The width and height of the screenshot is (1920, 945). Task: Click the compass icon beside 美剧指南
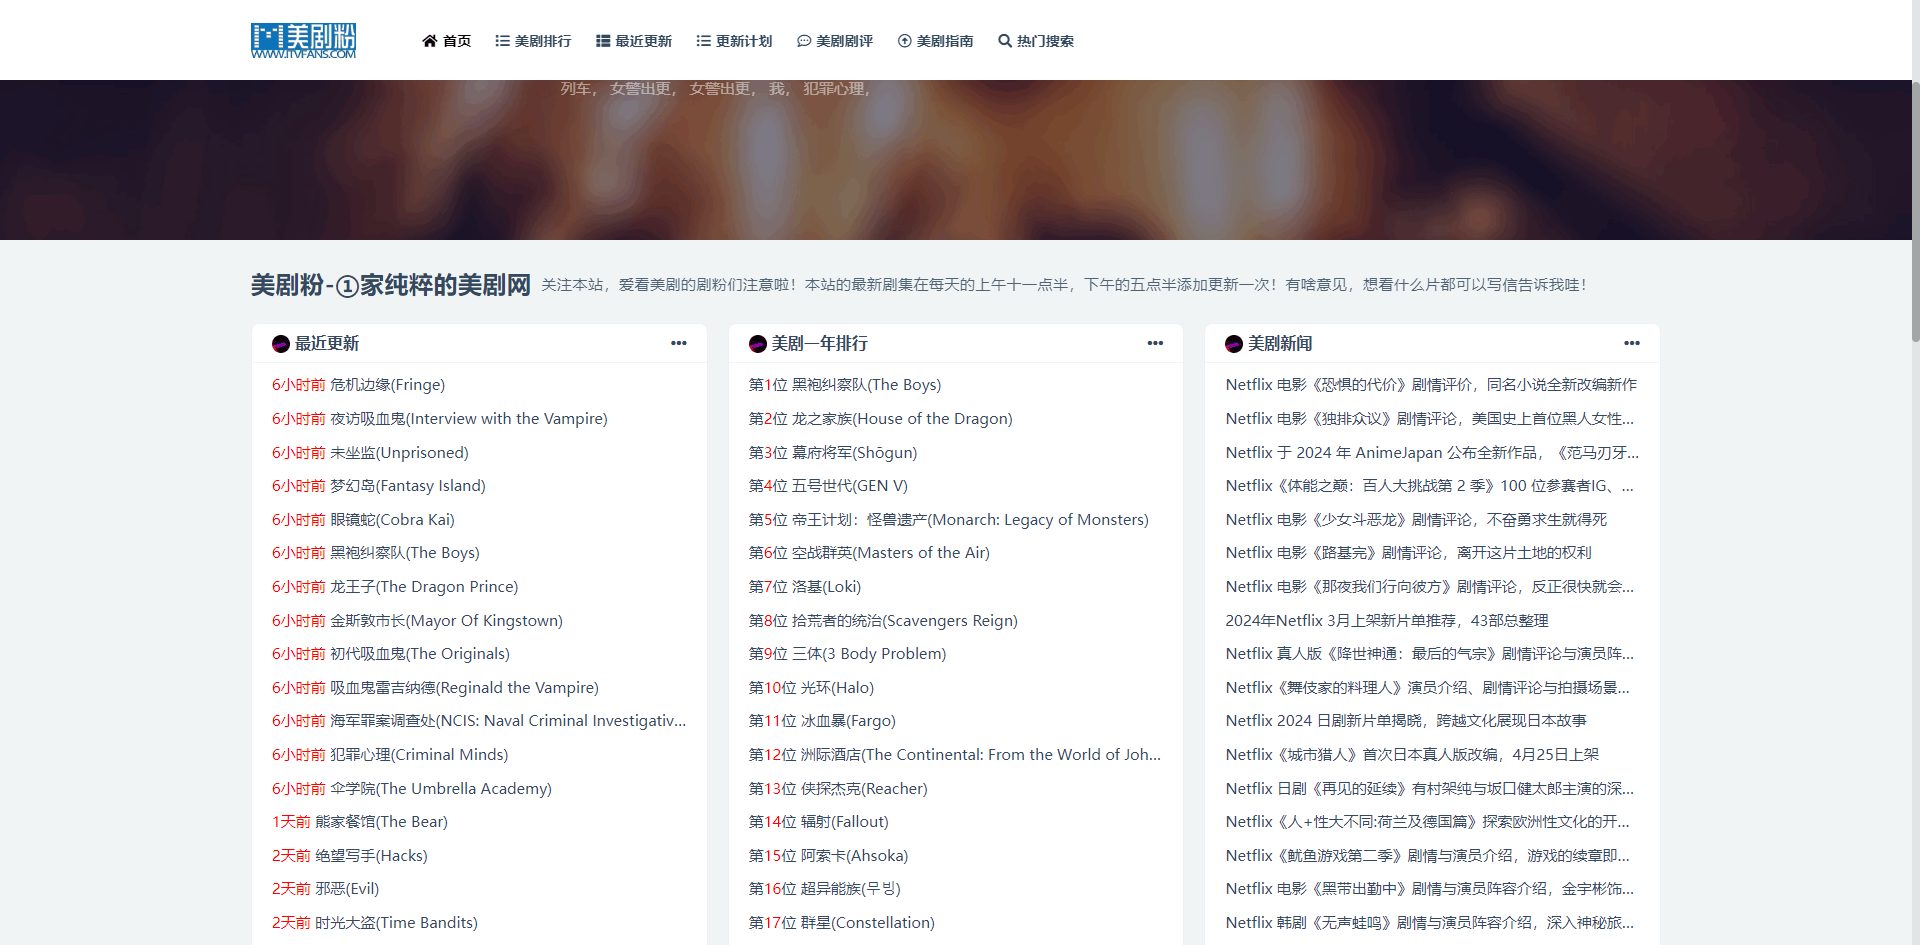905,41
